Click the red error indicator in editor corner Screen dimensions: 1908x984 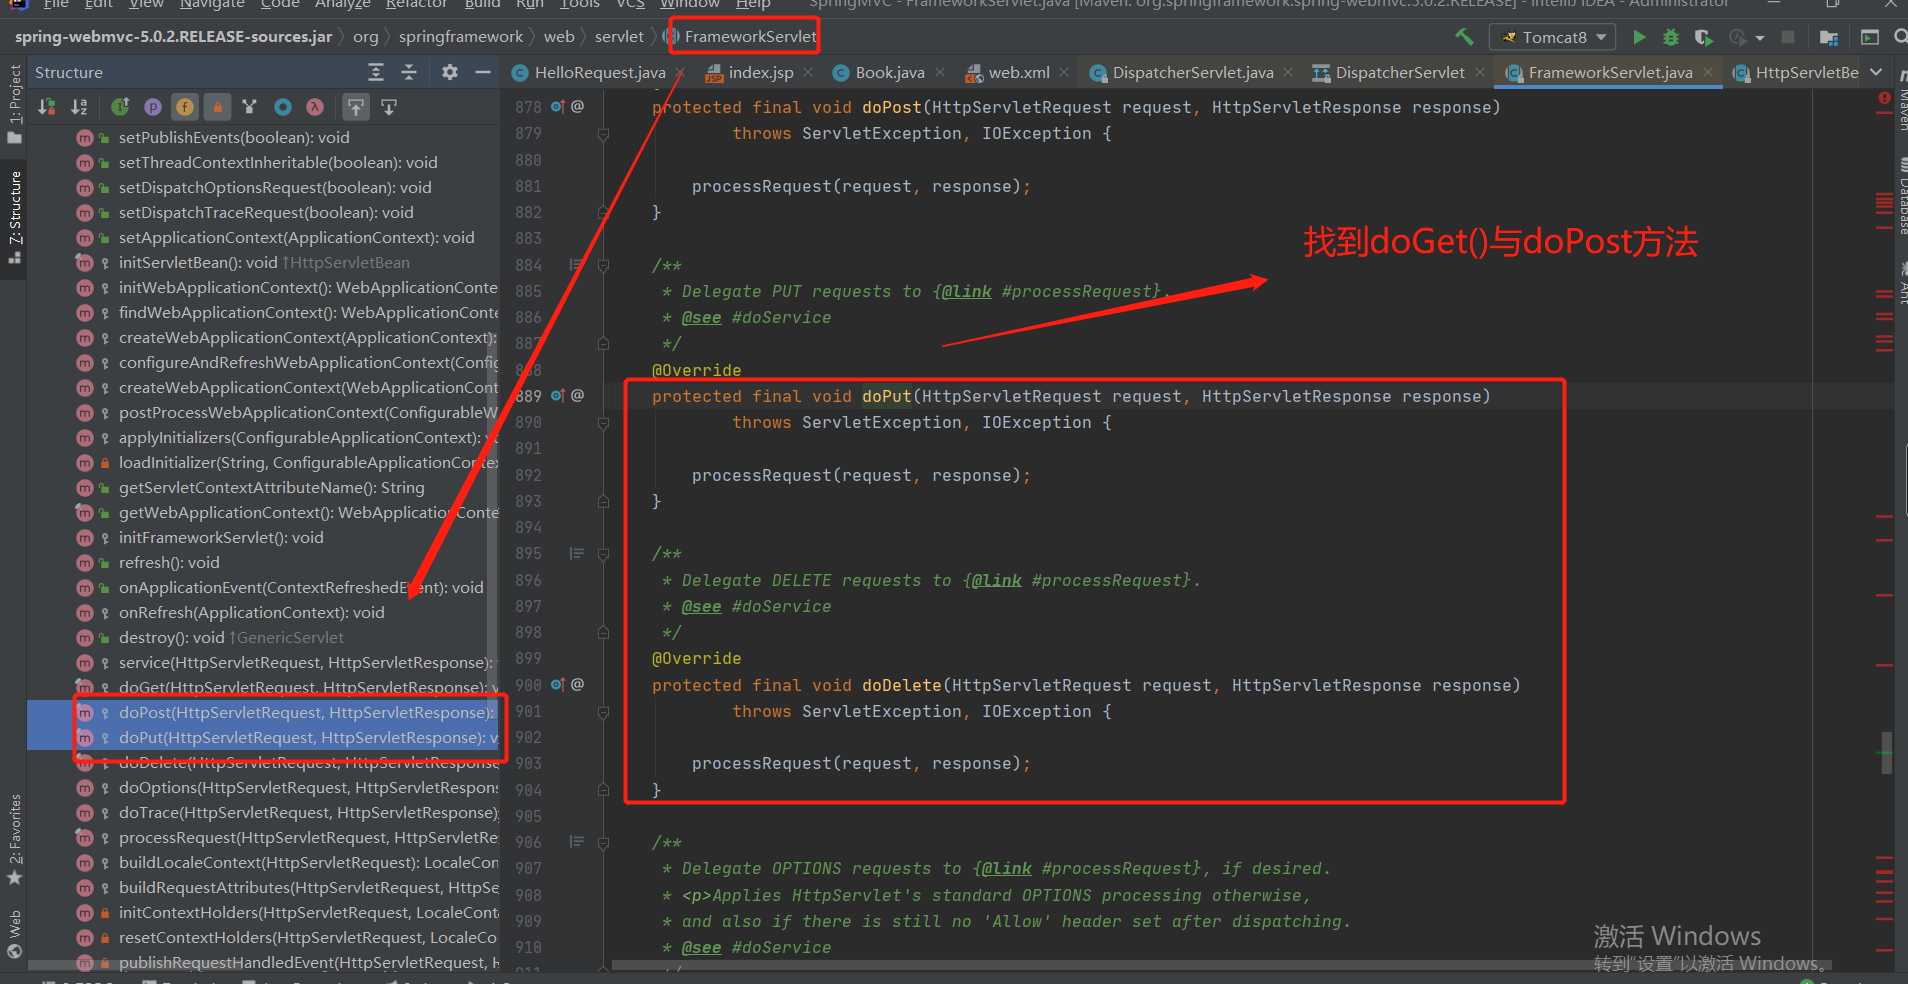tap(1884, 98)
